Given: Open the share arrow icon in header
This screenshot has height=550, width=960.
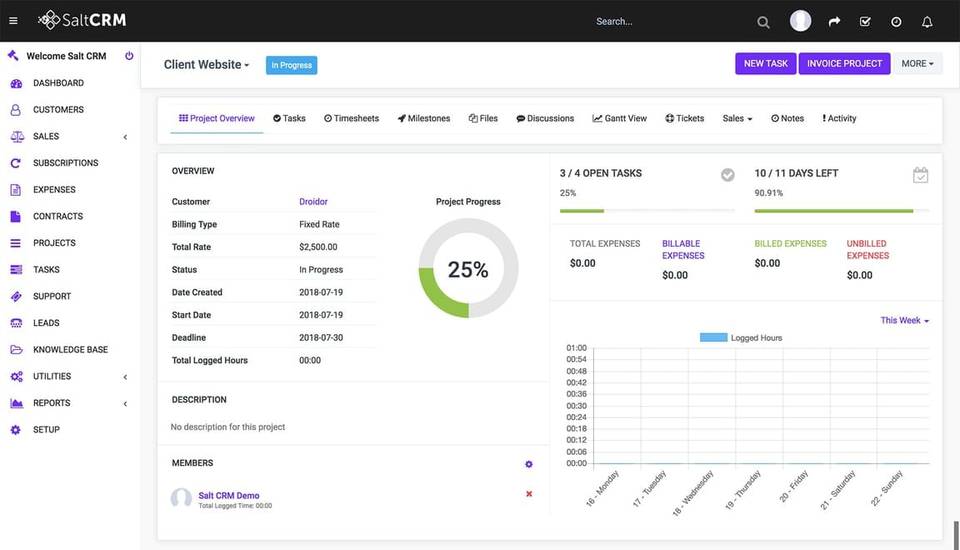Looking at the screenshot, I should tap(834, 21).
